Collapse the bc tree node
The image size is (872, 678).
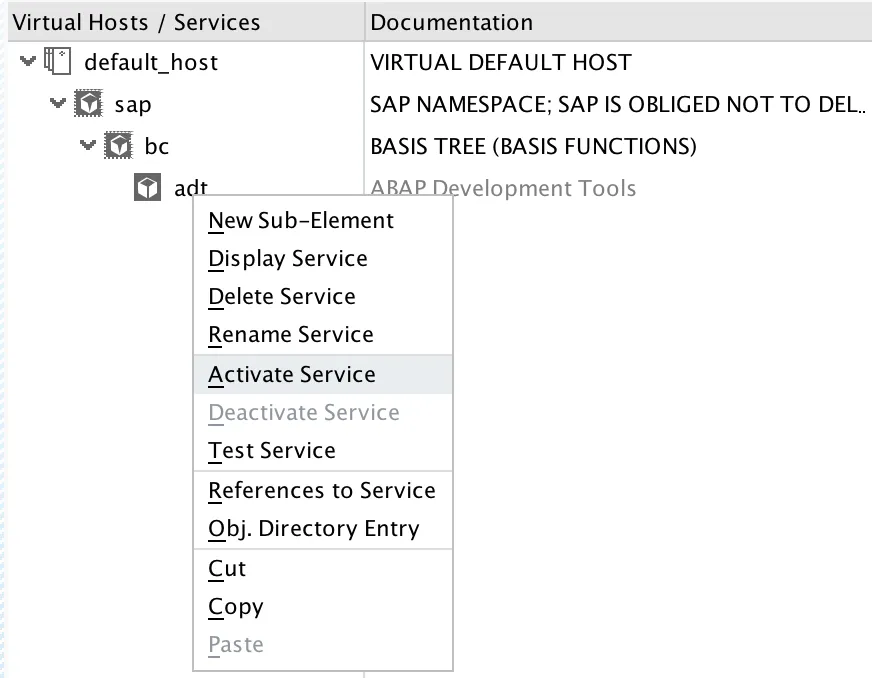tap(88, 146)
